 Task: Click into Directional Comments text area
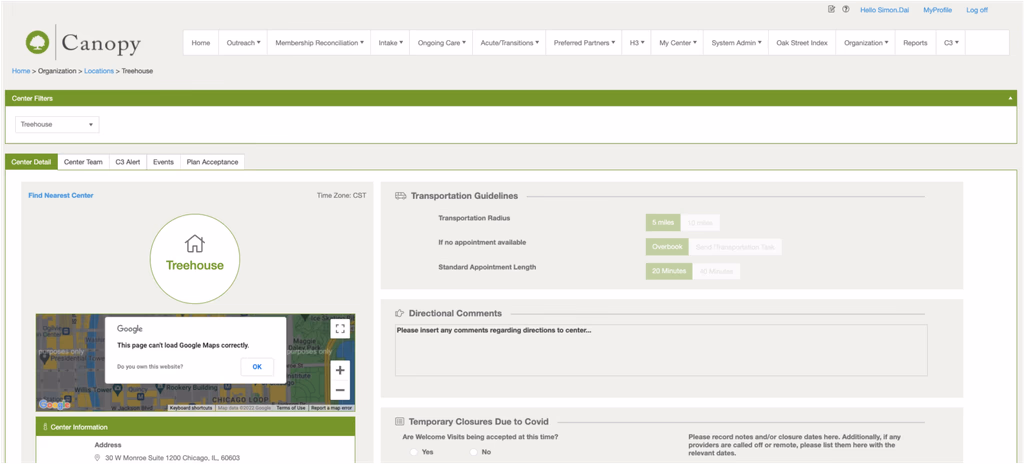tap(661, 350)
